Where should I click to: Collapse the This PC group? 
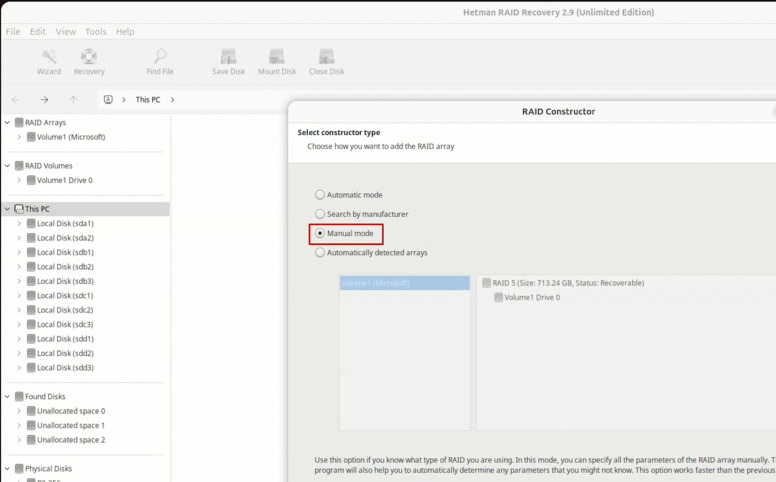click(7, 209)
